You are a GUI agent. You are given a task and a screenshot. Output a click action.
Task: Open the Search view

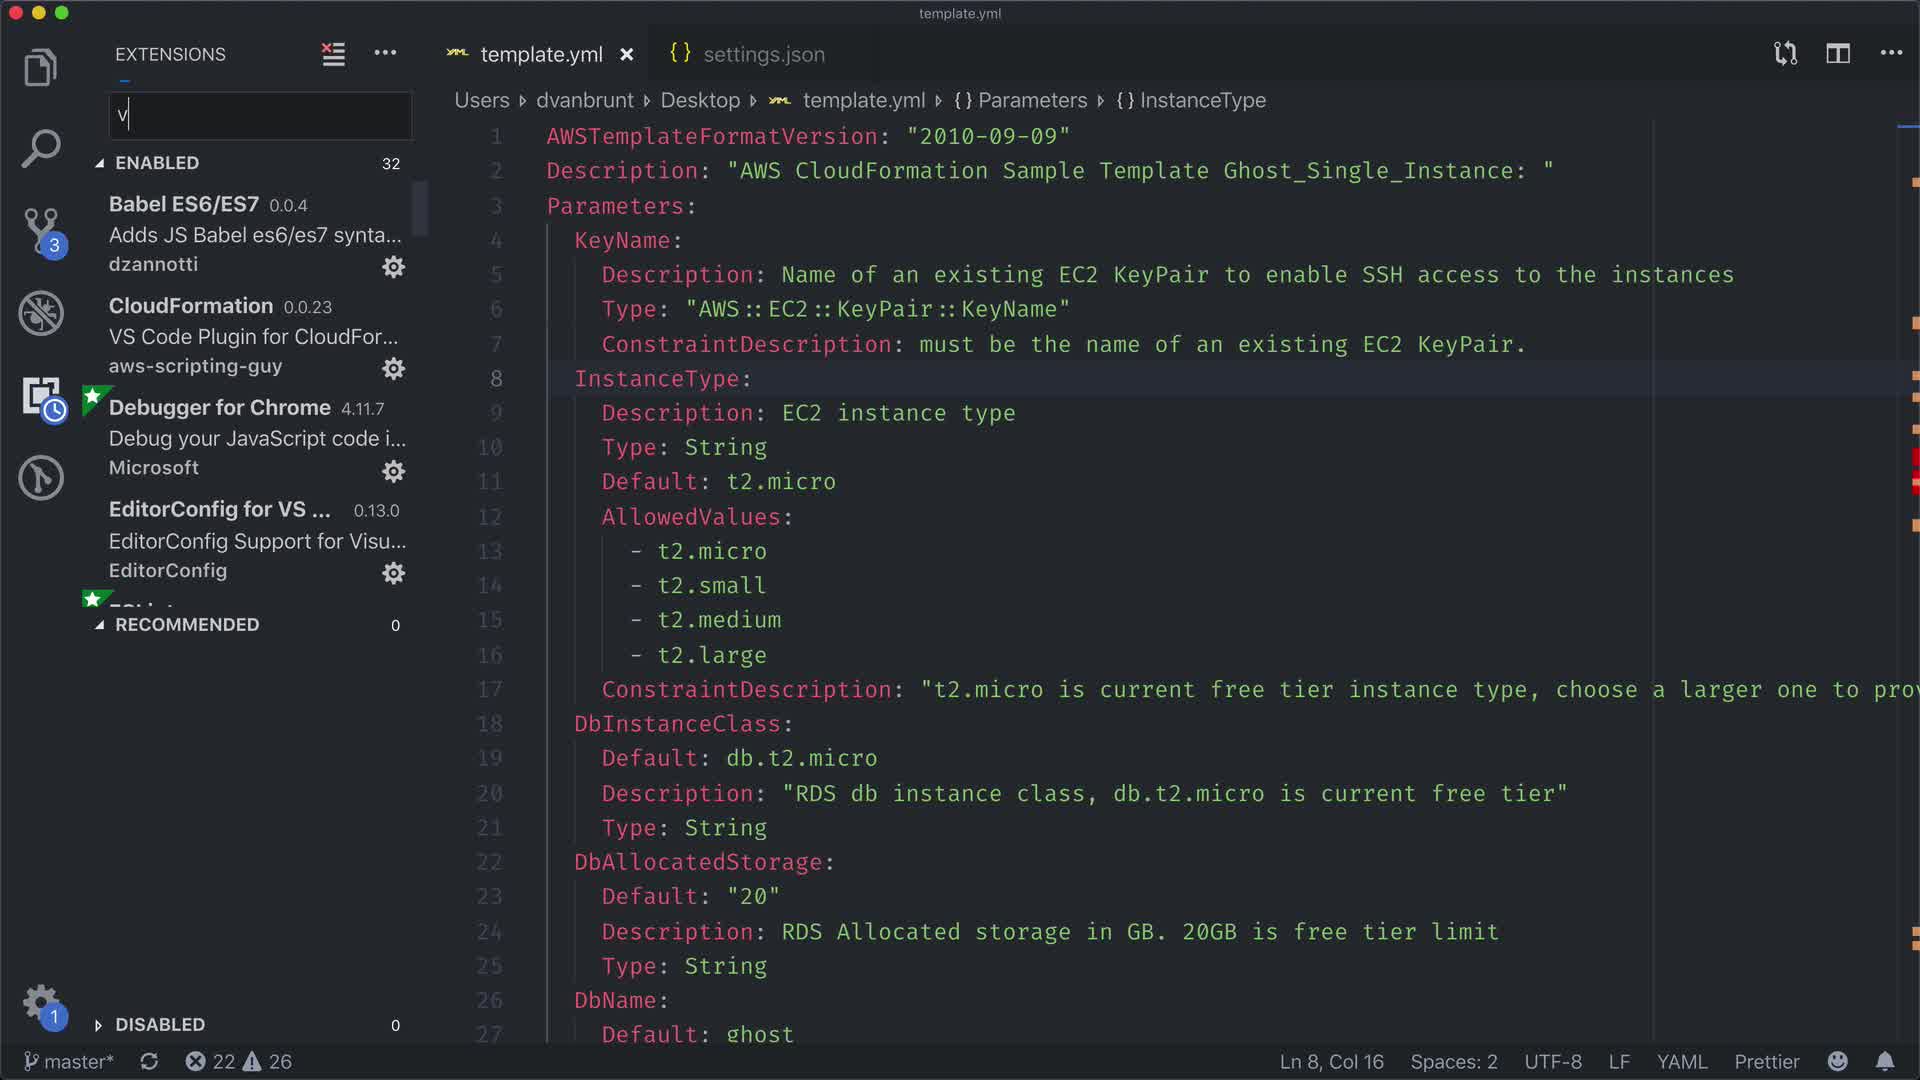click(x=41, y=149)
